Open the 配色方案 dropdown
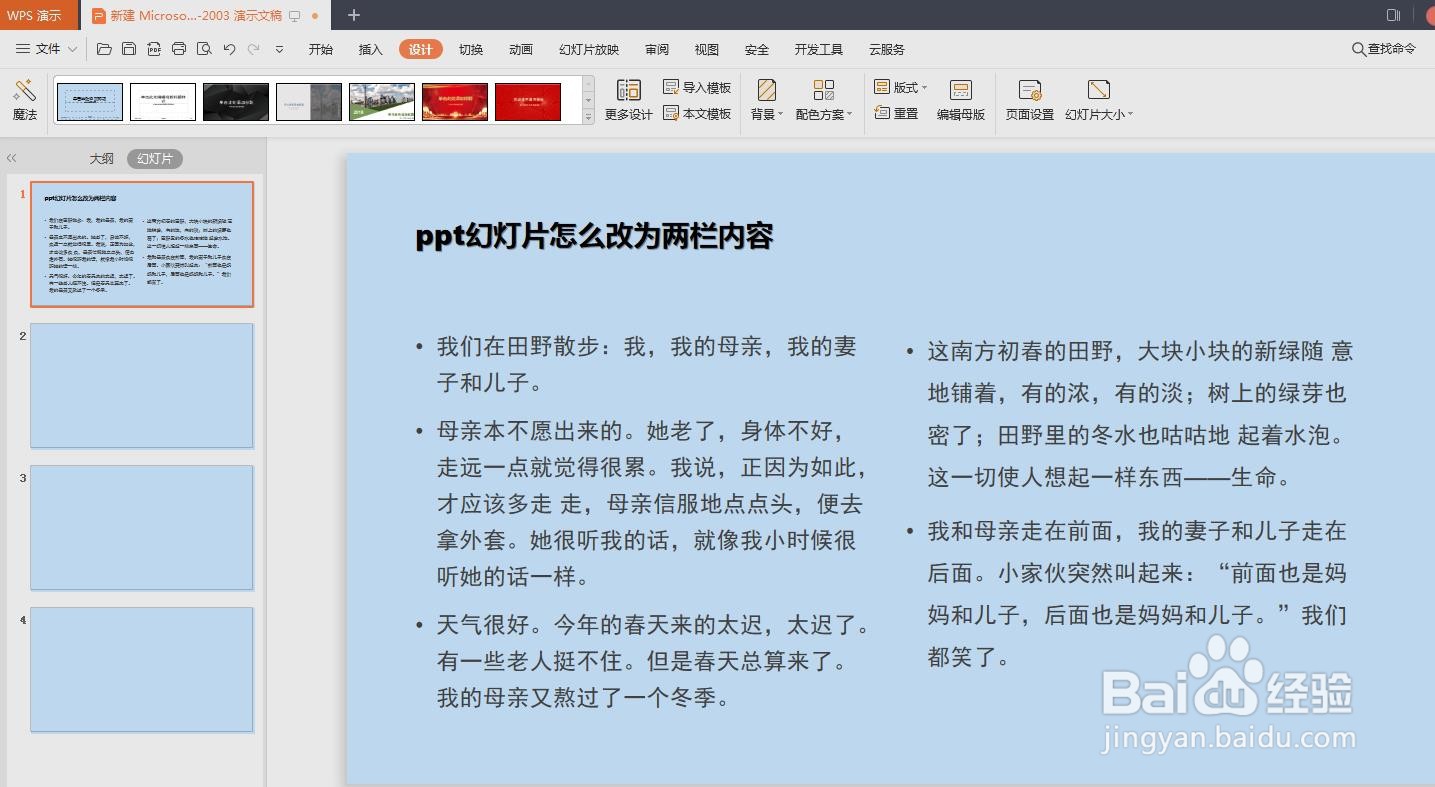Viewport: 1435px width, 787px height. [x=824, y=100]
